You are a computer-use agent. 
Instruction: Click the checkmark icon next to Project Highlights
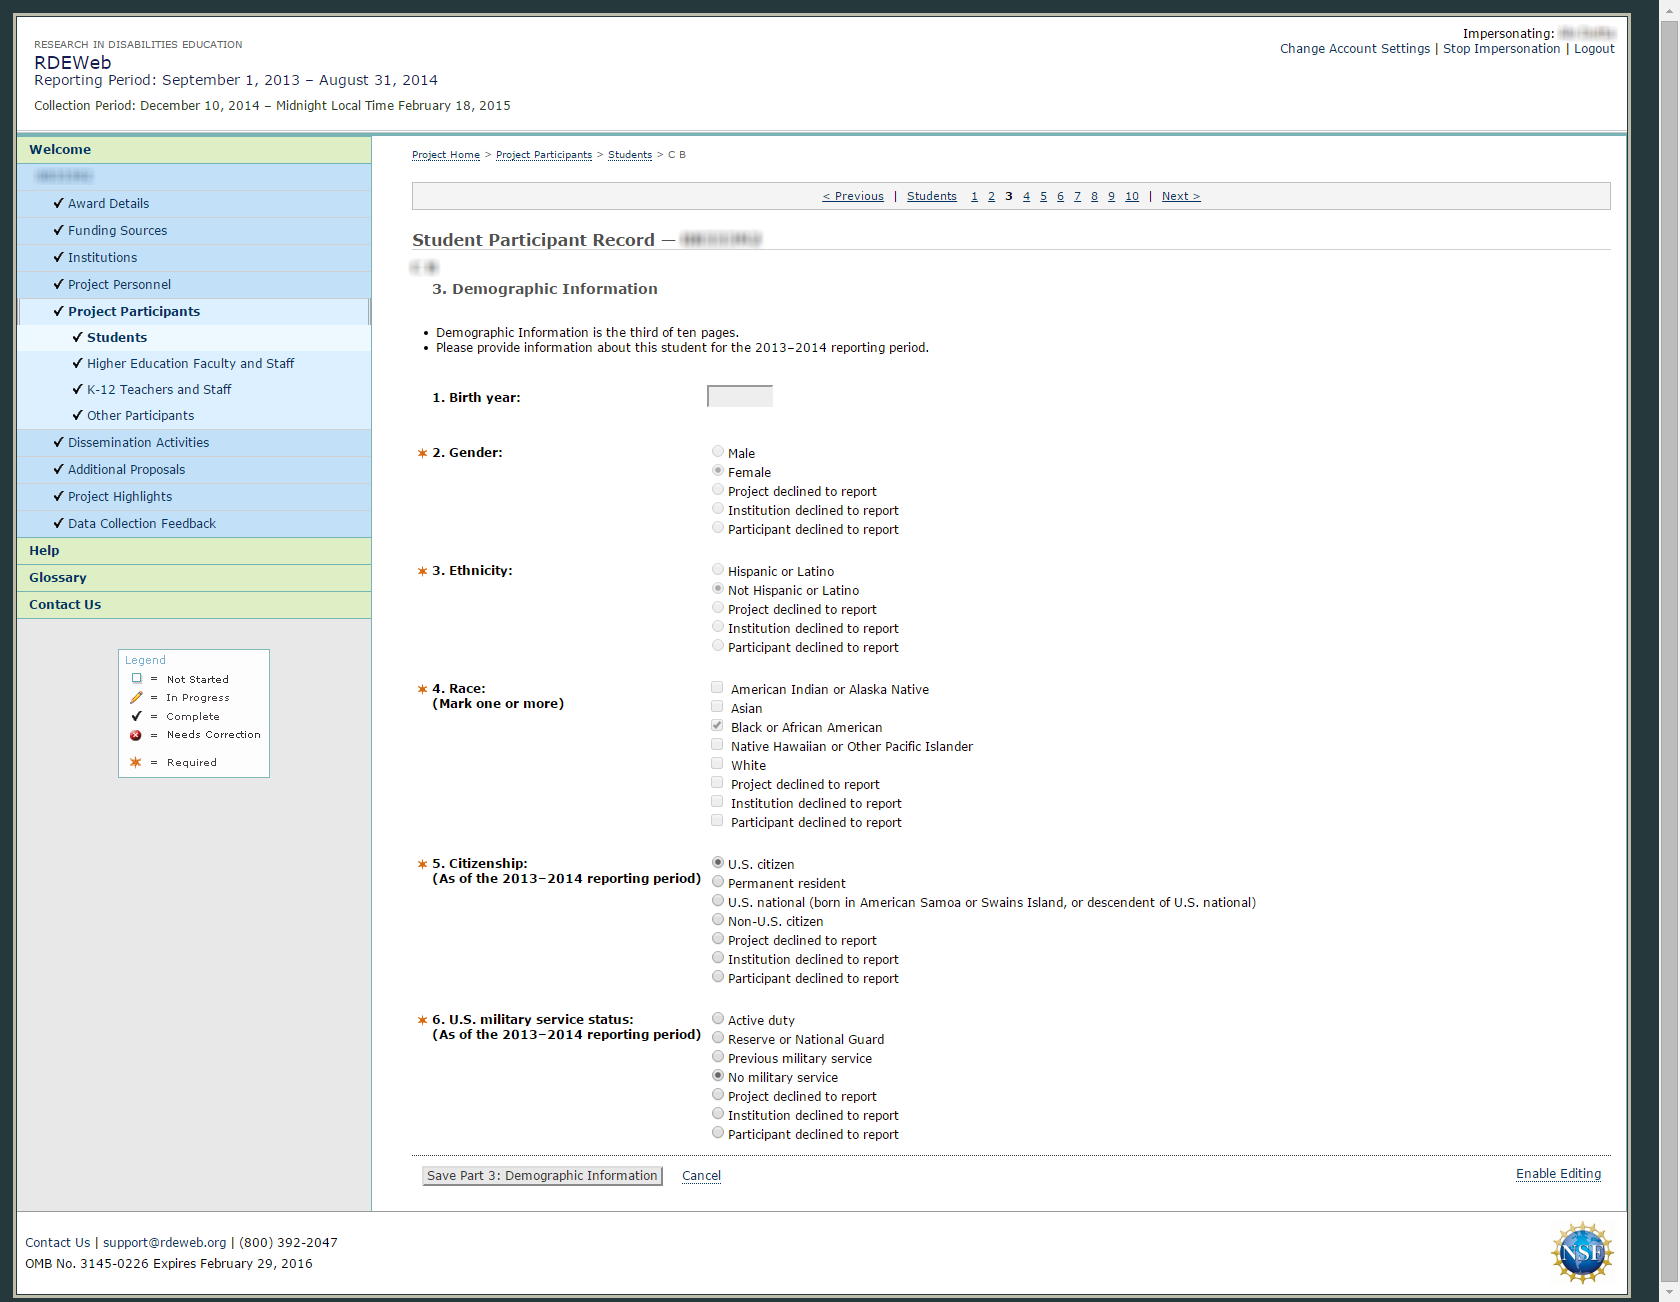58,496
